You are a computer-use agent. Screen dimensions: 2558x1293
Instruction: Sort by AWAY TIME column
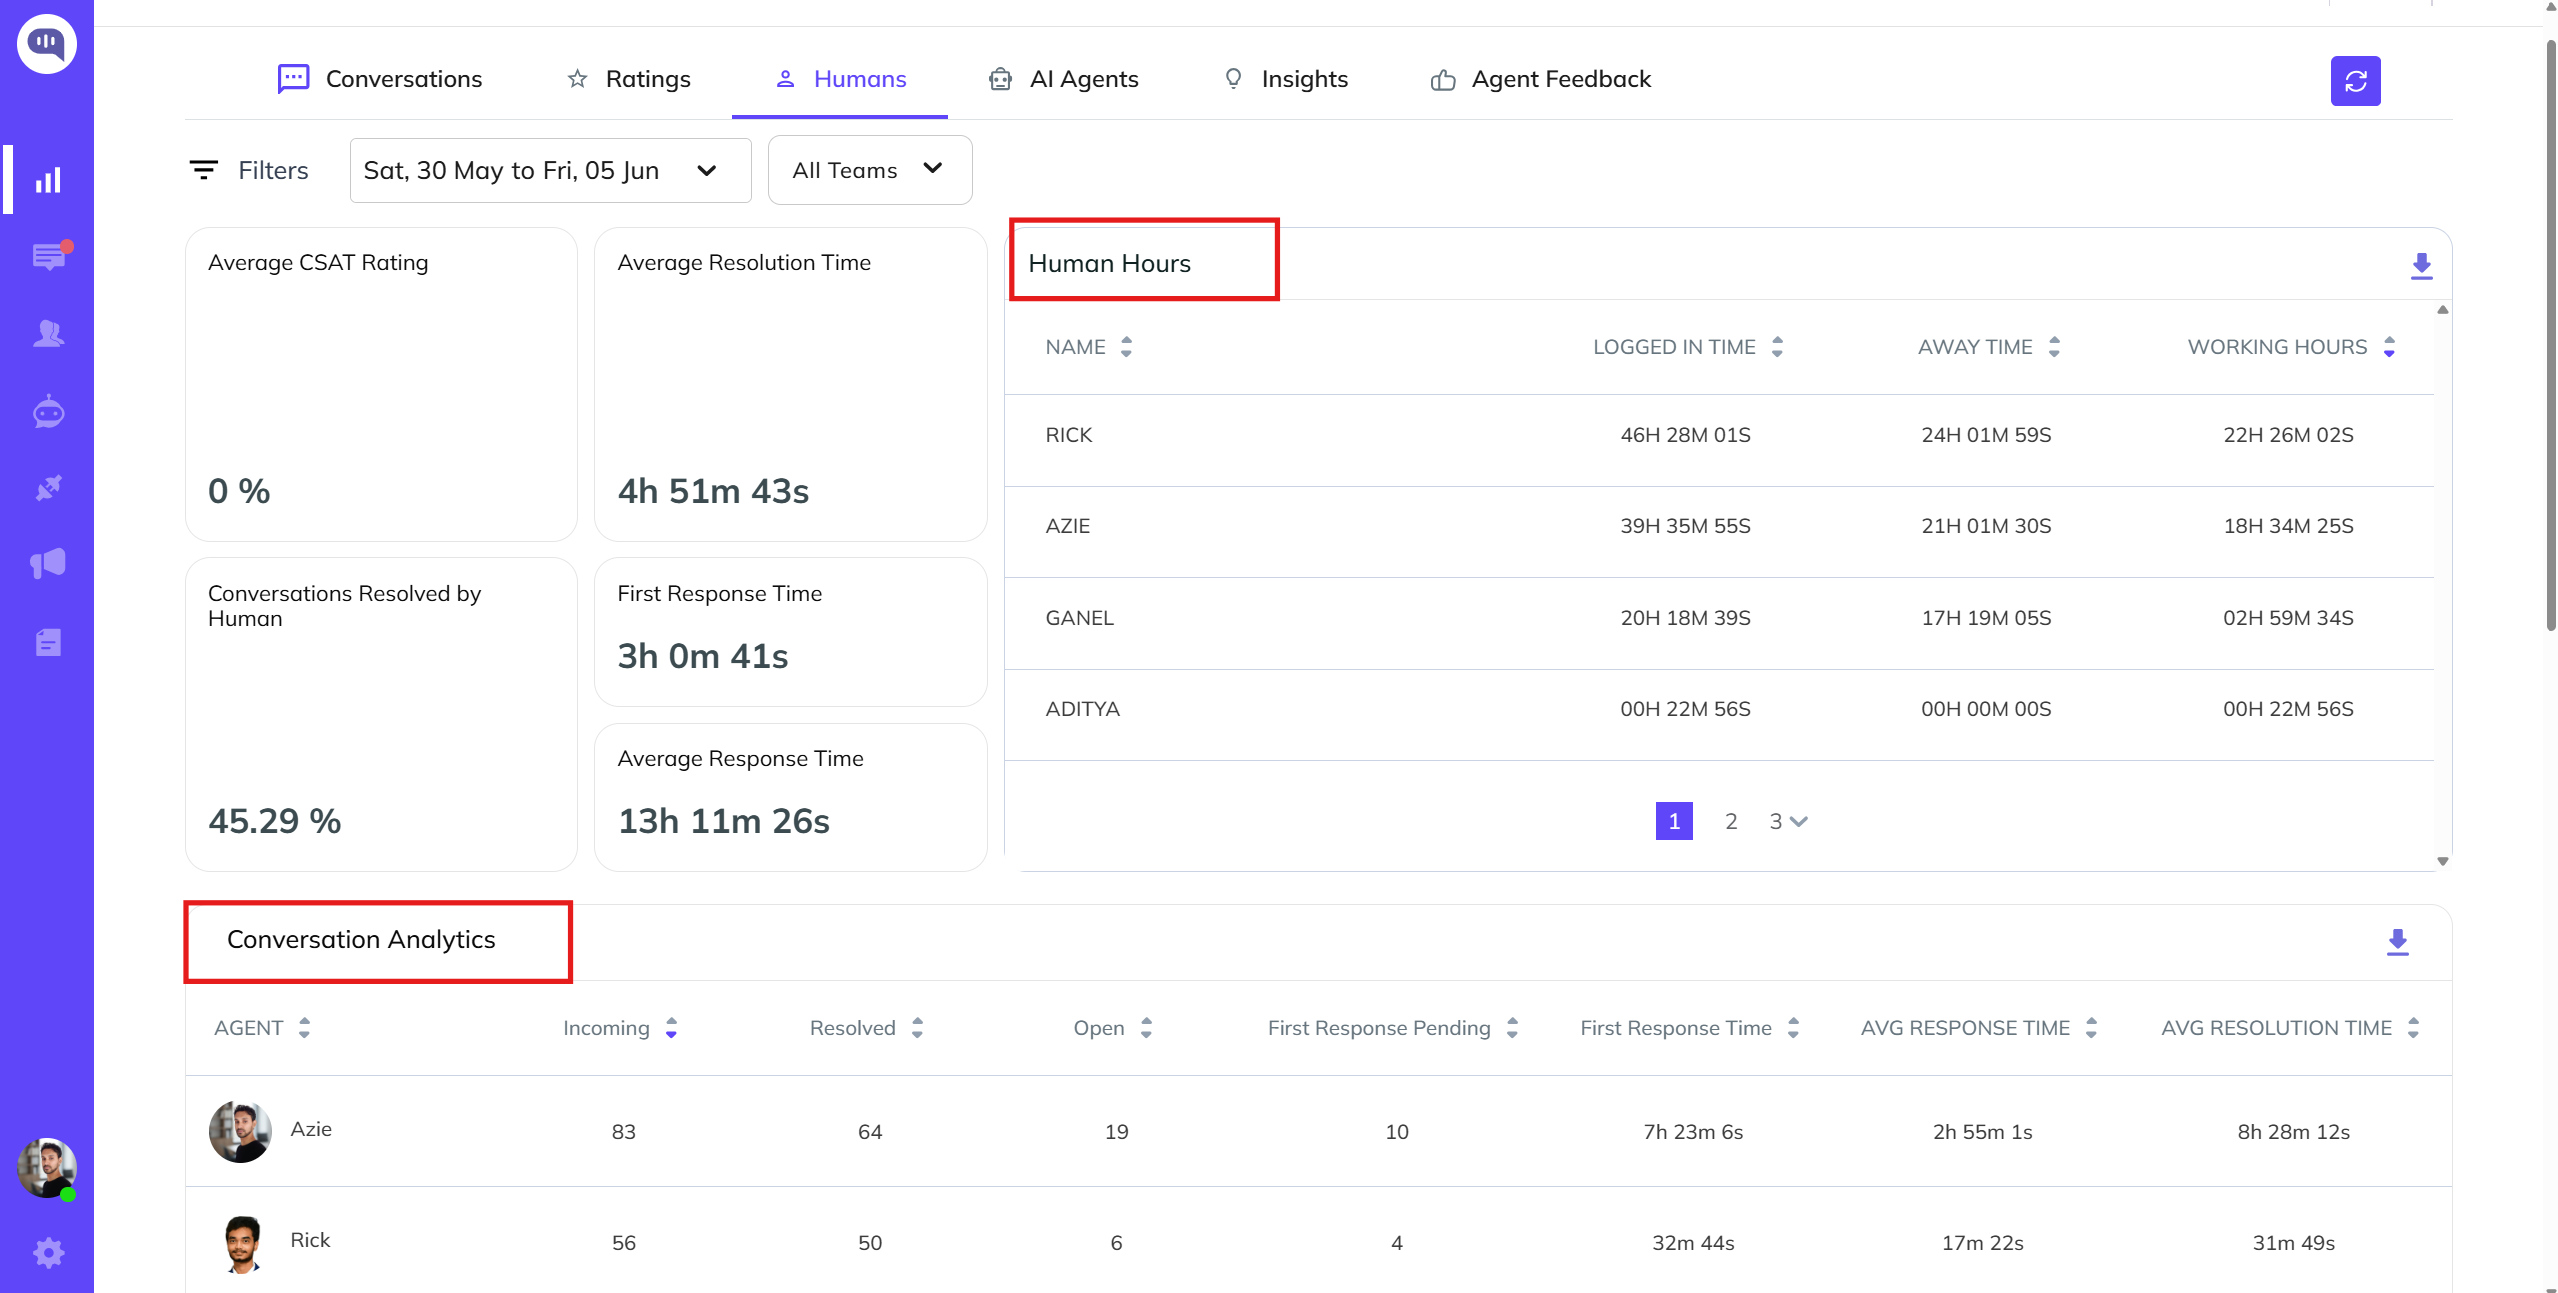(x=2054, y=347)
